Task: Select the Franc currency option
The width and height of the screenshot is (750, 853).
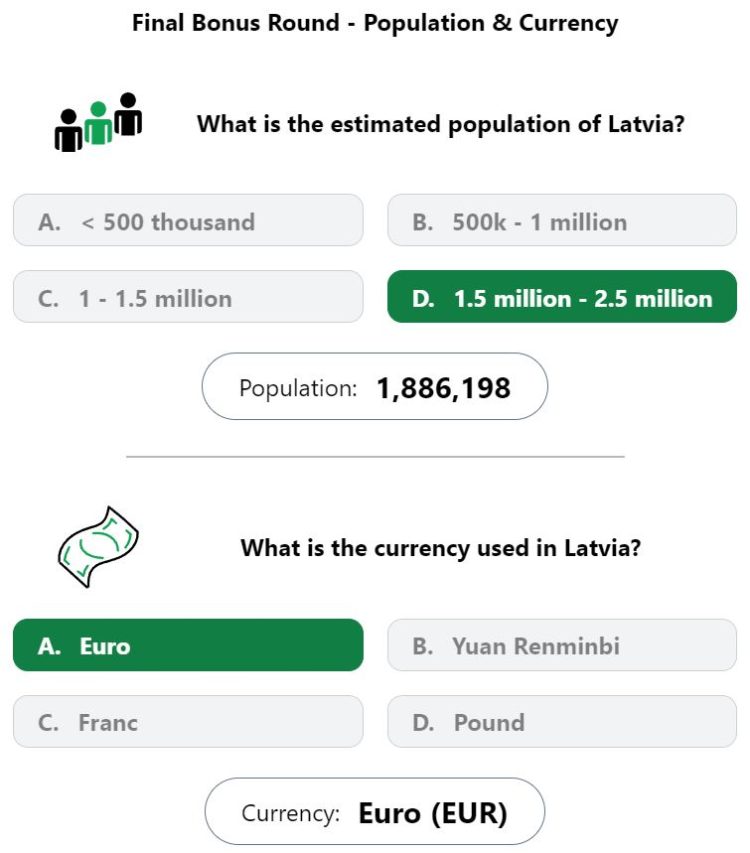Action: [x=188, y=721]
